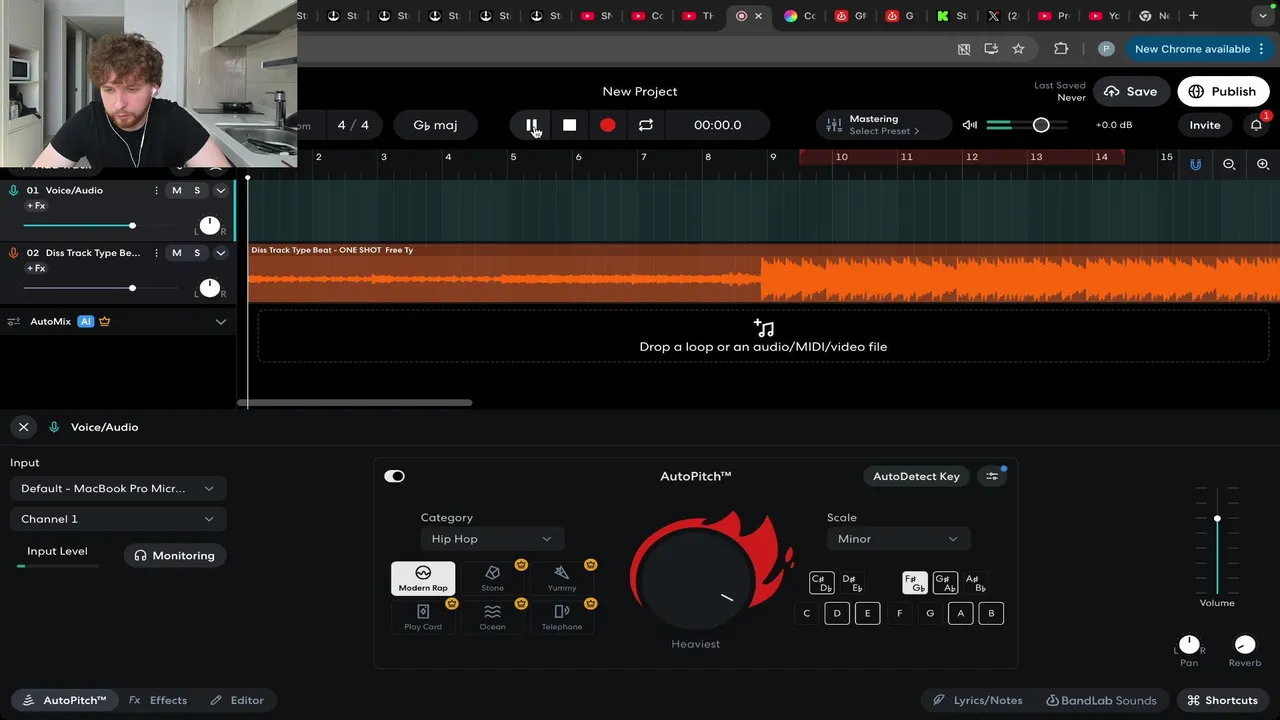Open the Shortcuts panel
The image size is (1280, 720).
click(x=1222, y=700)
